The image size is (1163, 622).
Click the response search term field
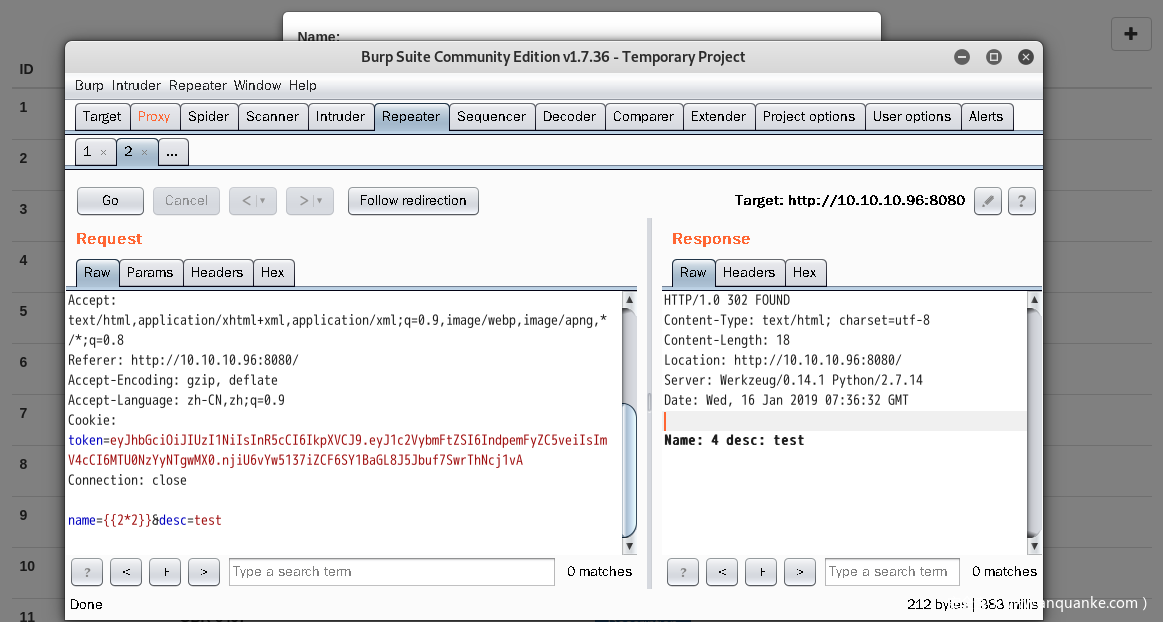tap(892, 572)
